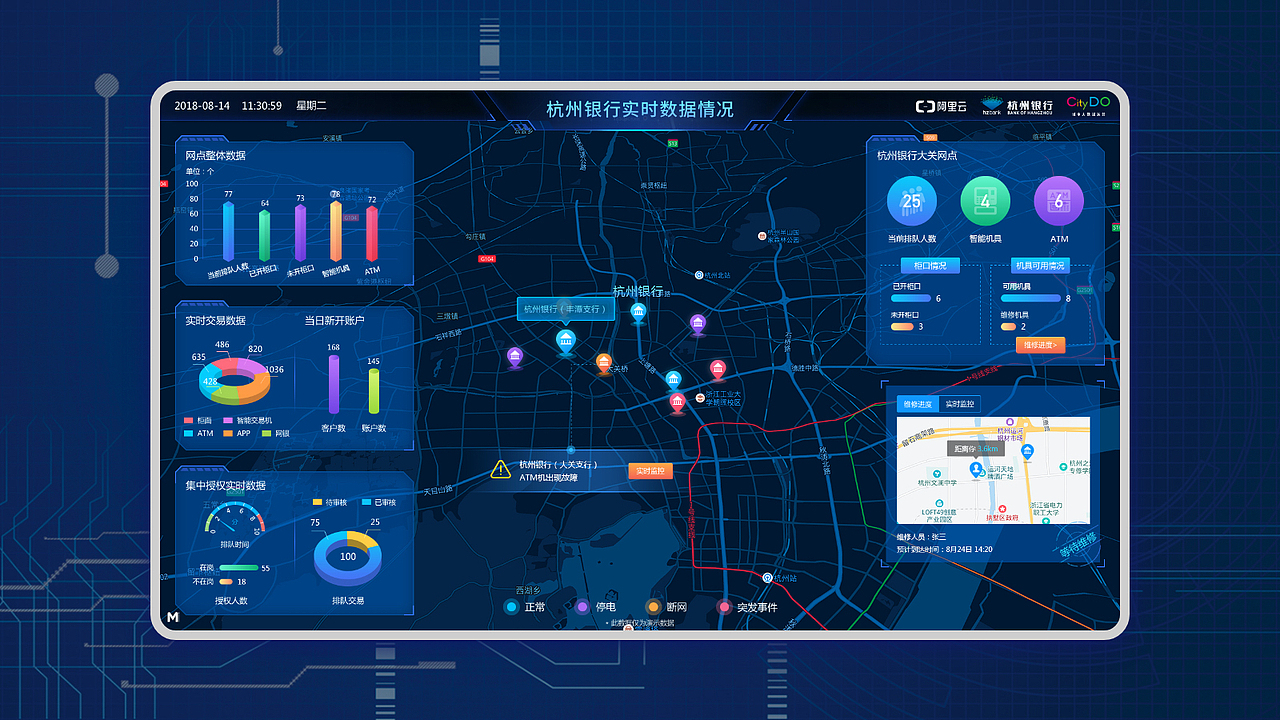1280x720 pixels.
Task: Toggle the 断网 legend indicator
Action: coord(653,607)
